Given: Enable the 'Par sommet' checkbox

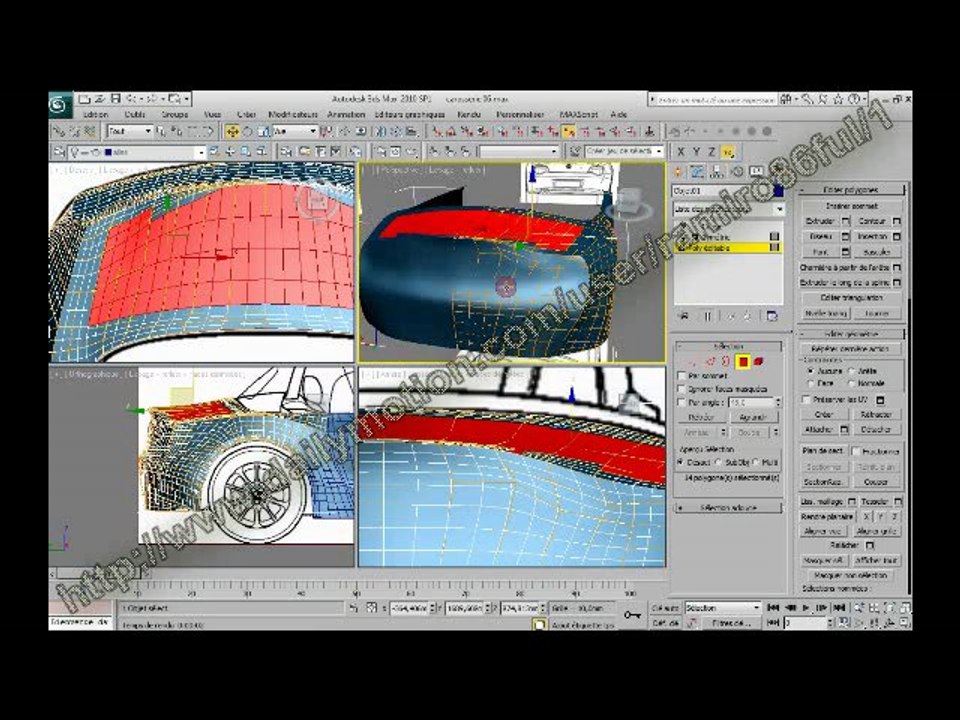Looking at the screenshot, I should click(681, 375).
